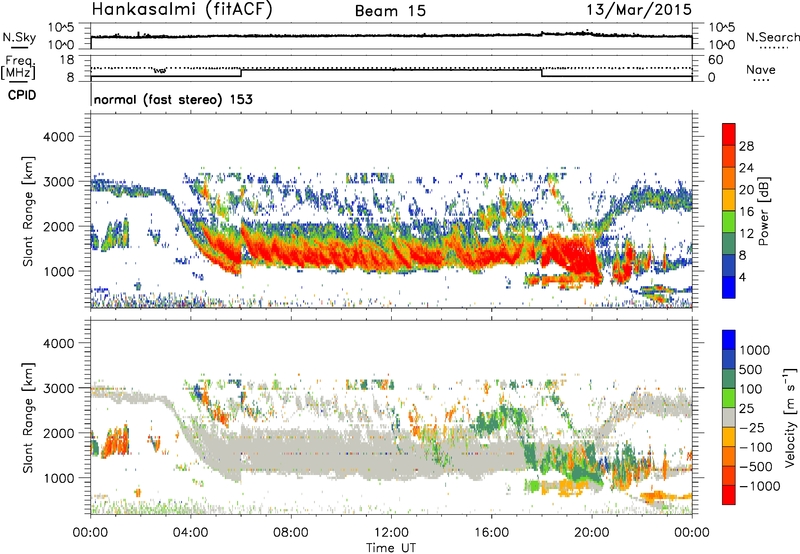Image resolution: width=800 pixels, height=554 pixels.
Task: Click 'normal (fast stereo) 153' text
Action: 173,99
